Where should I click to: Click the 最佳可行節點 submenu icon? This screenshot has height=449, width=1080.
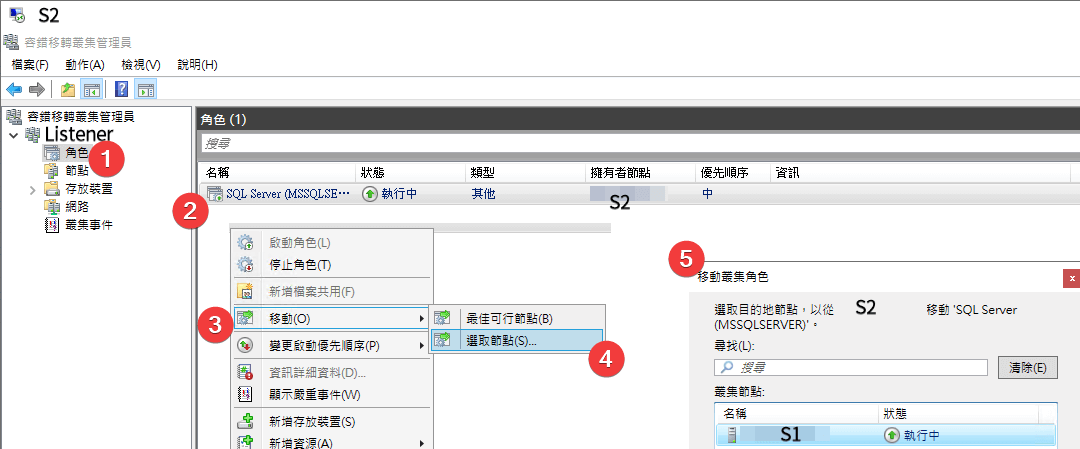pos(442,318)
